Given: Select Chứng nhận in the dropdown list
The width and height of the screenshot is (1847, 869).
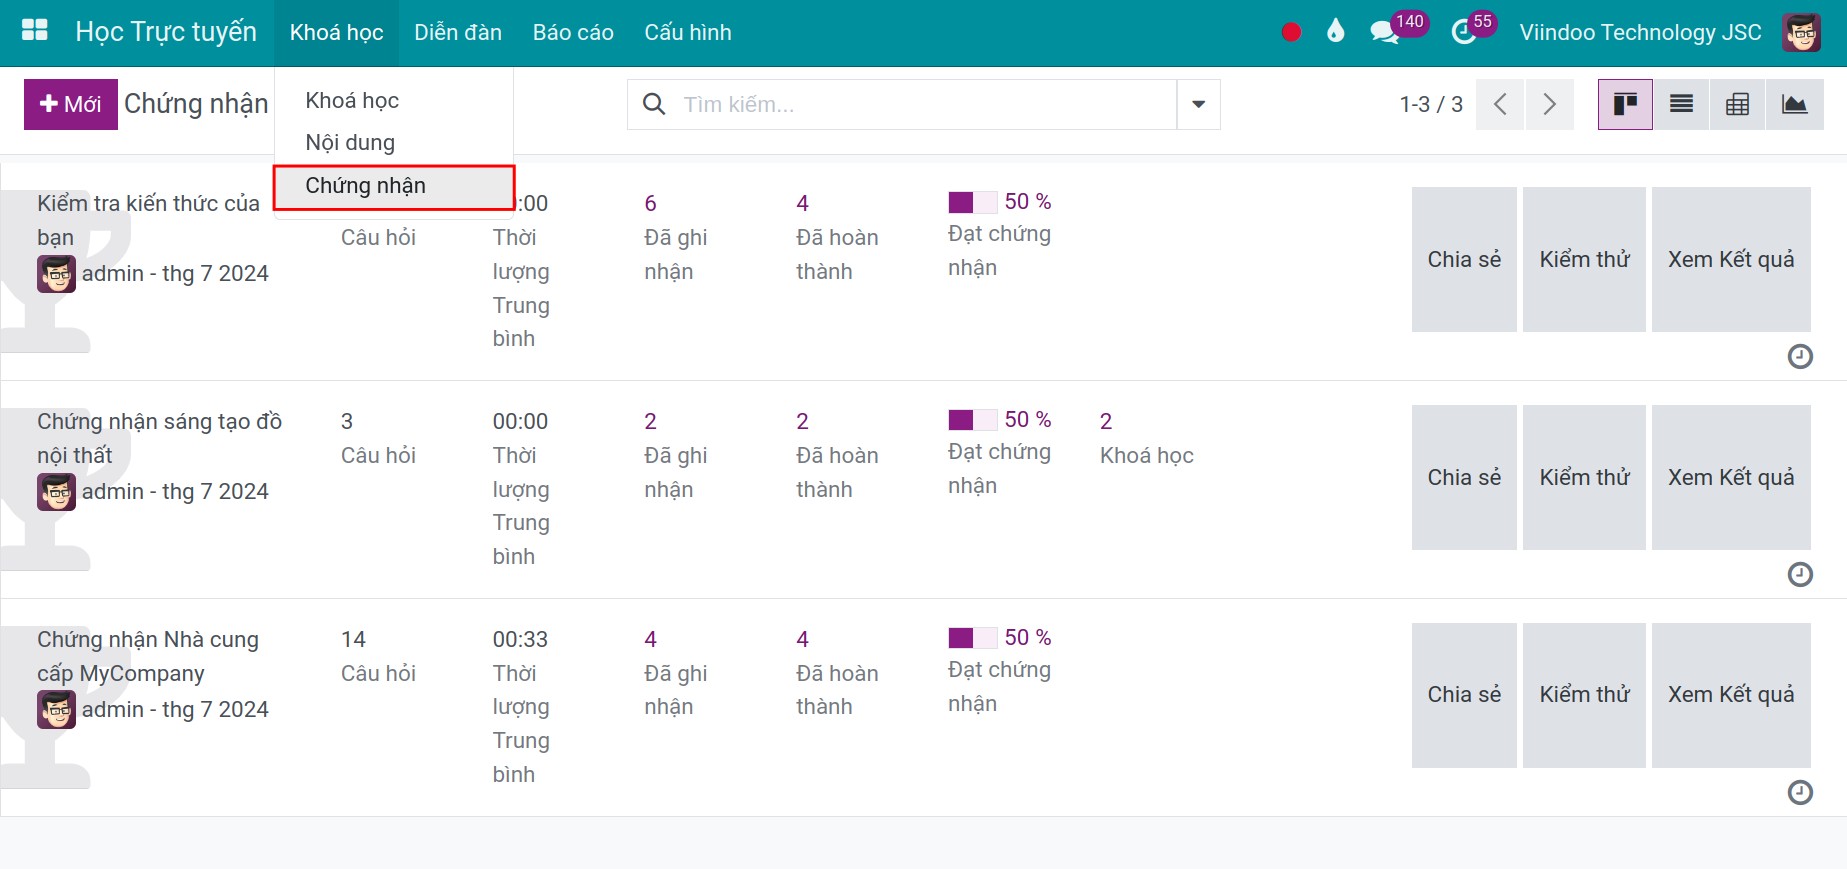Looking at the screenshot, I should [x=394, y=186].
